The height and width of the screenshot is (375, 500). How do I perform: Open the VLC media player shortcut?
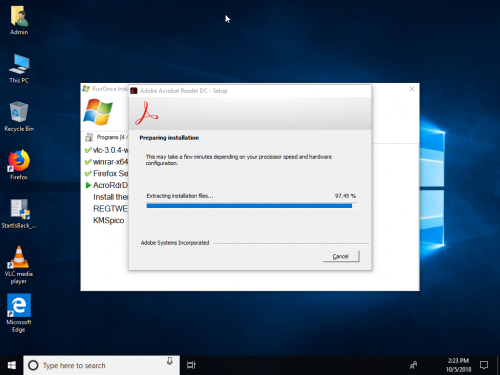coord(19,265)
